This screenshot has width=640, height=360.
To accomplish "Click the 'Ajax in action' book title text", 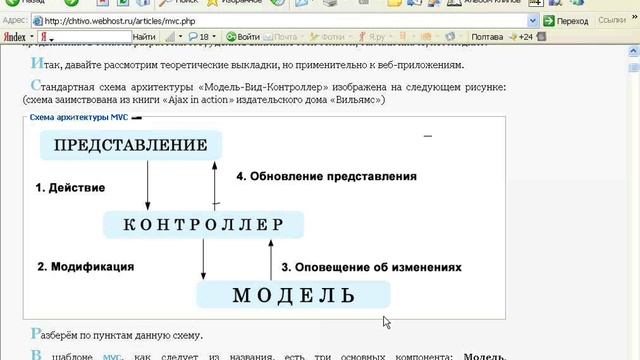I will tap(198, 100).
